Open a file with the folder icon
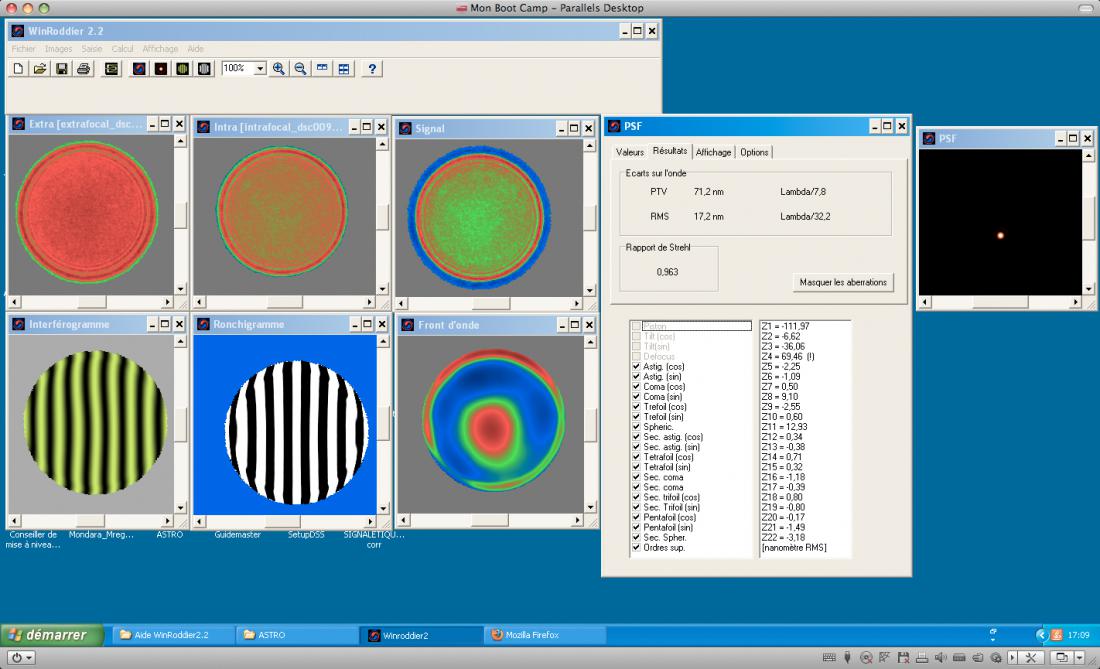This screenshot has height=669, width=1100. click(40, 69)
